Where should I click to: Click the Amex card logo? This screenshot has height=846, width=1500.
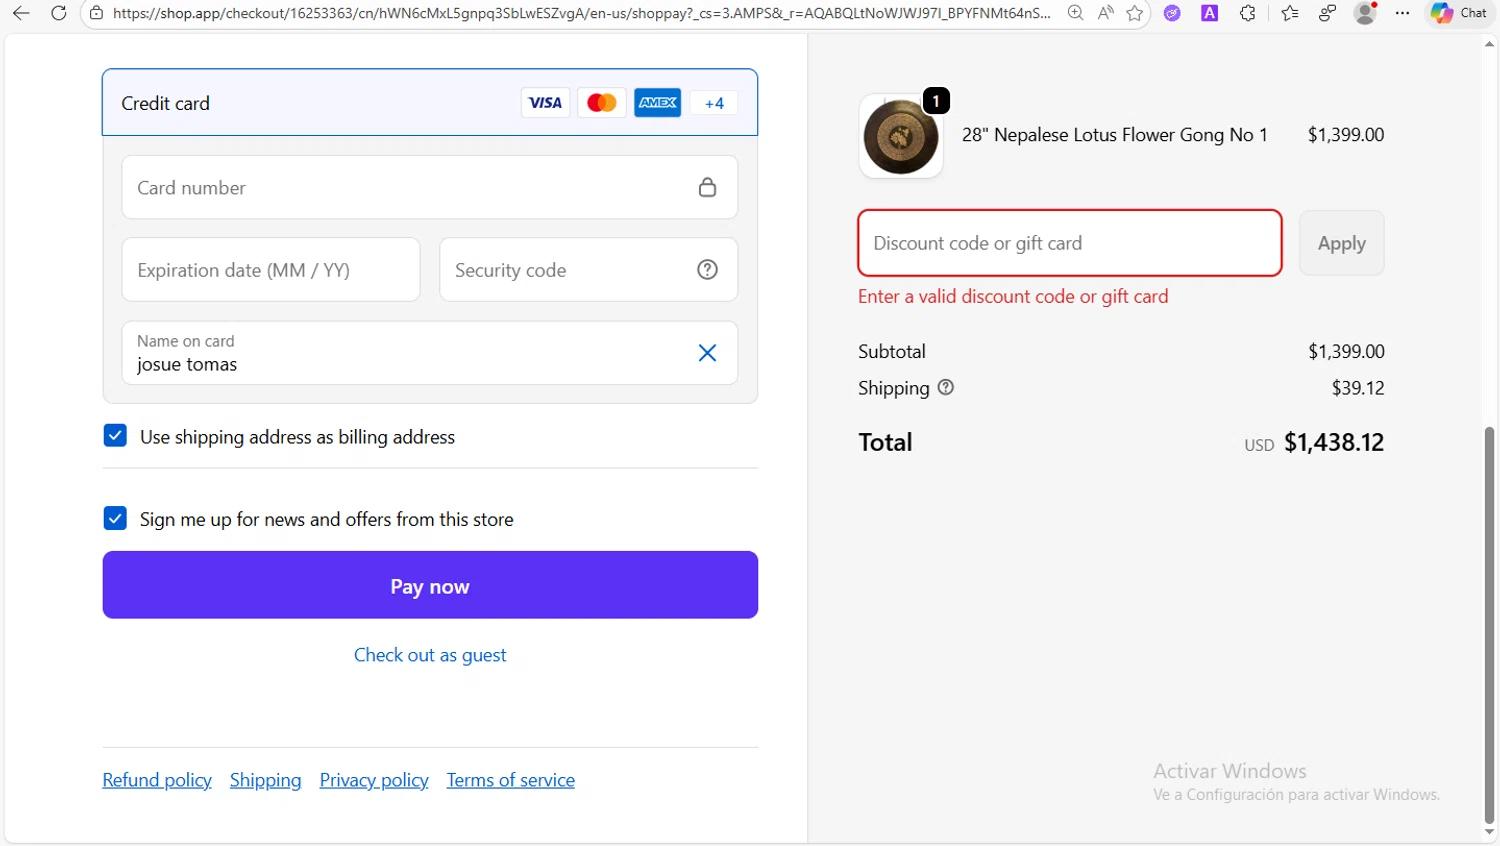click(x=658, y=103)
